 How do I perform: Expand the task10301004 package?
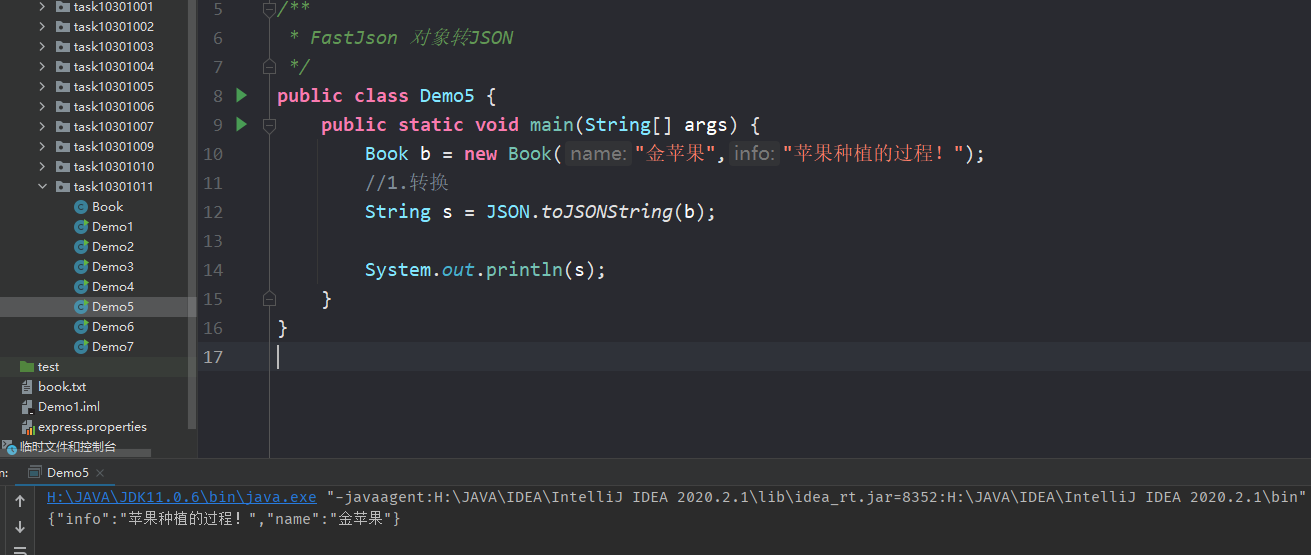coord(42,67)
